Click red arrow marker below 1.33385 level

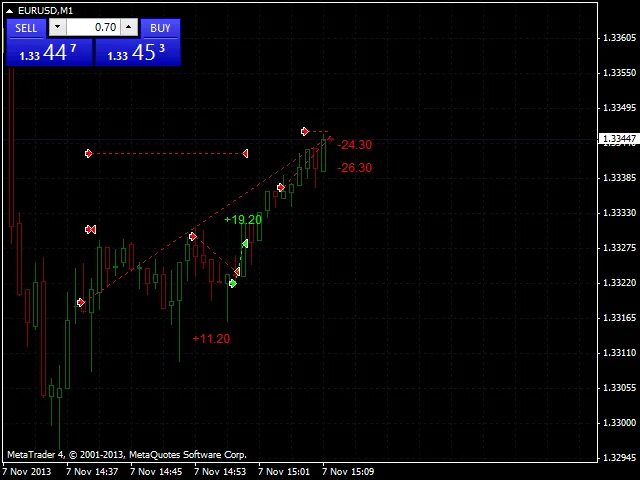(x=281, y=187)
